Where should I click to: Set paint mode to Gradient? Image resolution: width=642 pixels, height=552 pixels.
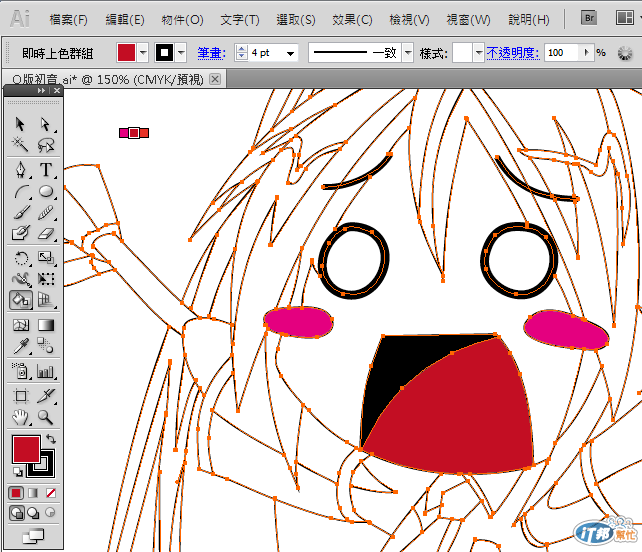pos(33,493)
